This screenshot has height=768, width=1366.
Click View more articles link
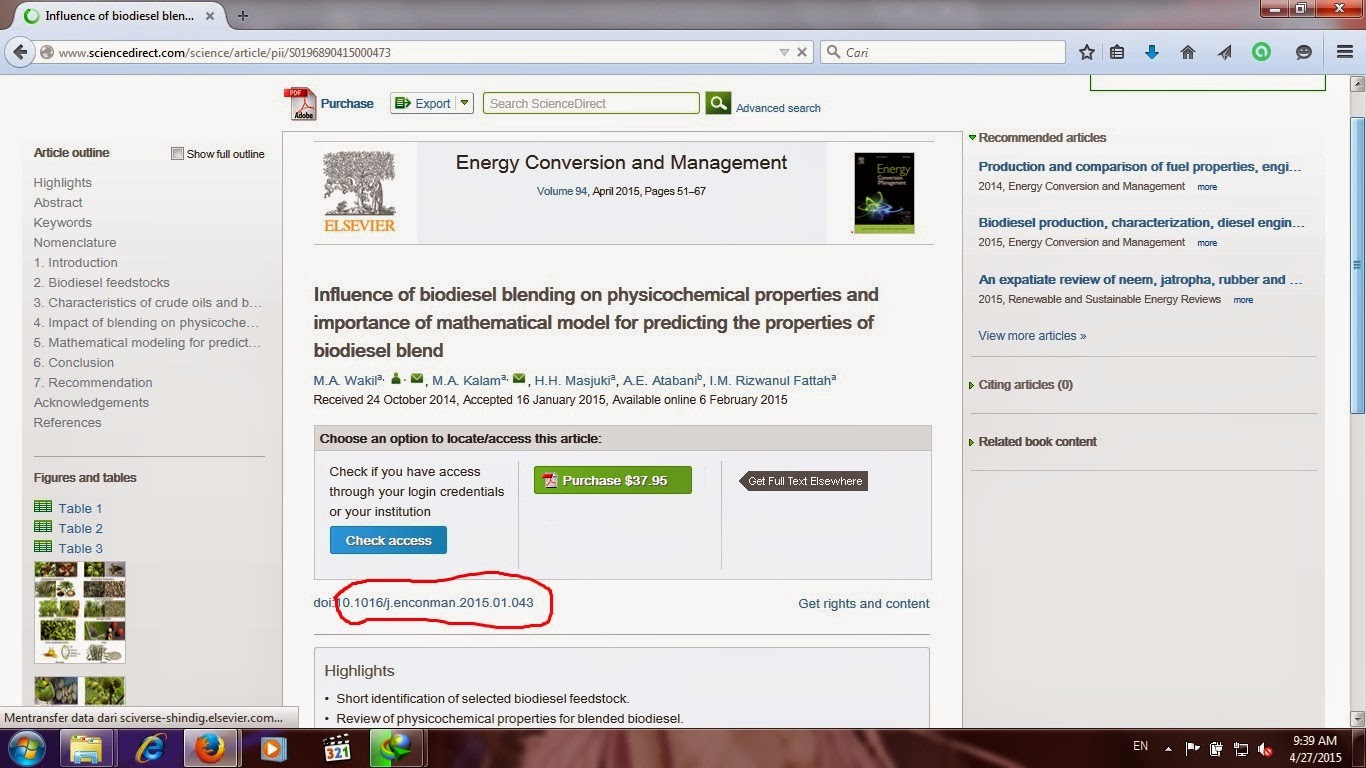pyautogui.click(x=1032, y=336)
